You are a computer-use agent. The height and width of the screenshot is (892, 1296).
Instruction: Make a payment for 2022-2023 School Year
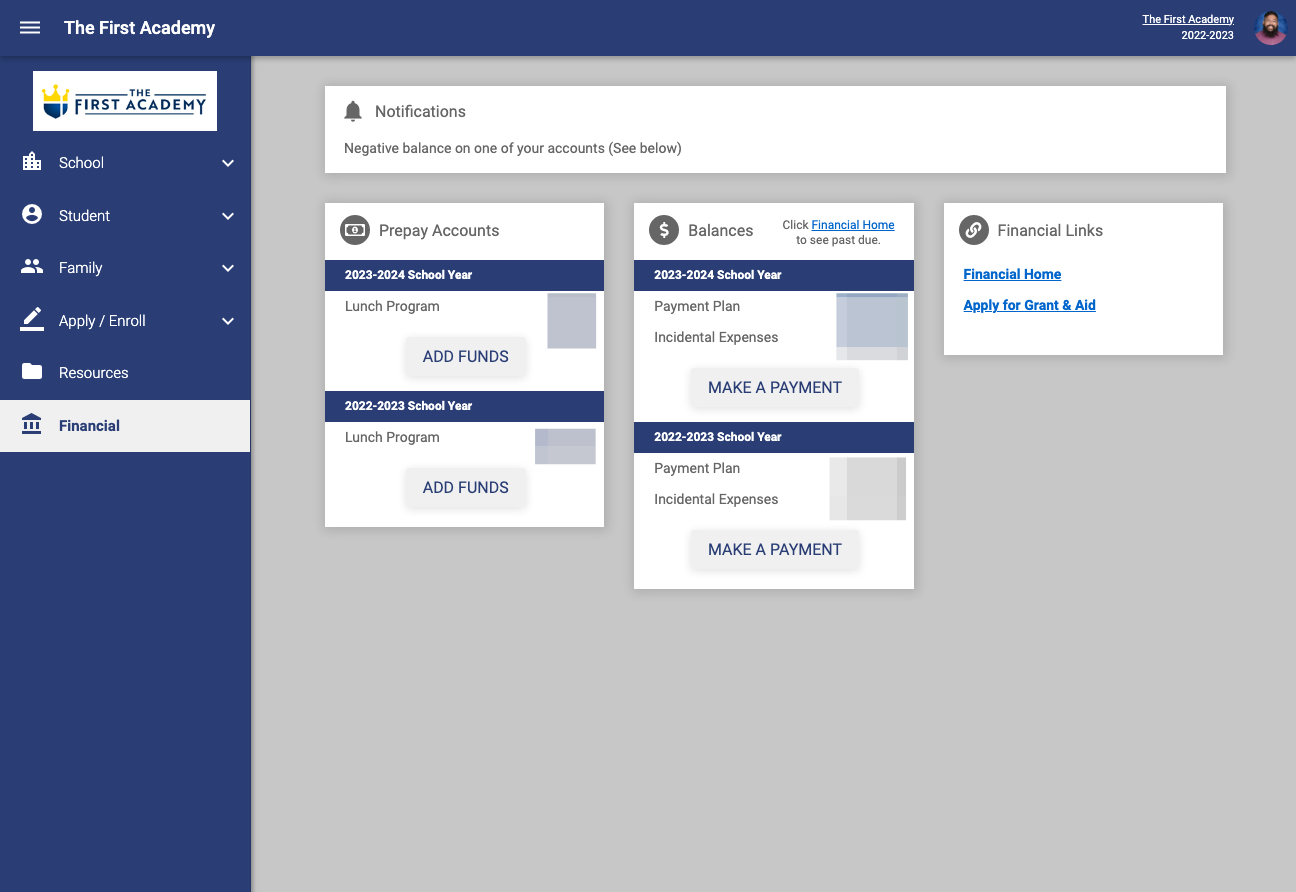tap(774, 550)
